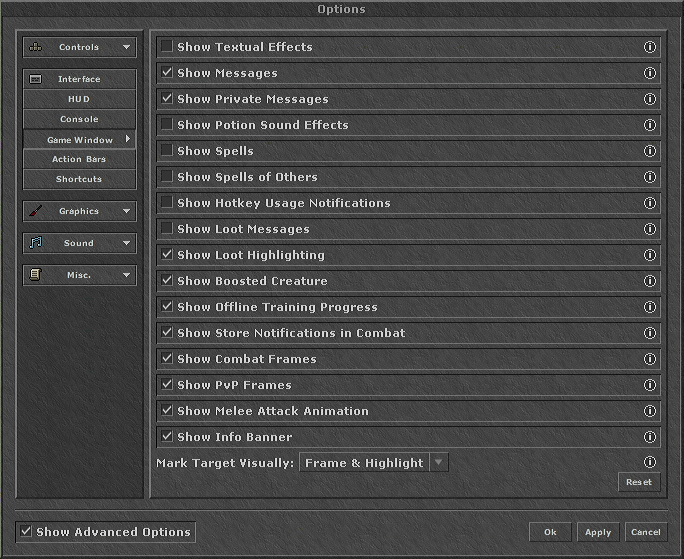The image size is (684, 559).
Task: Uncheck the Show Info Banner checkbox
Action: coord(167,436)
